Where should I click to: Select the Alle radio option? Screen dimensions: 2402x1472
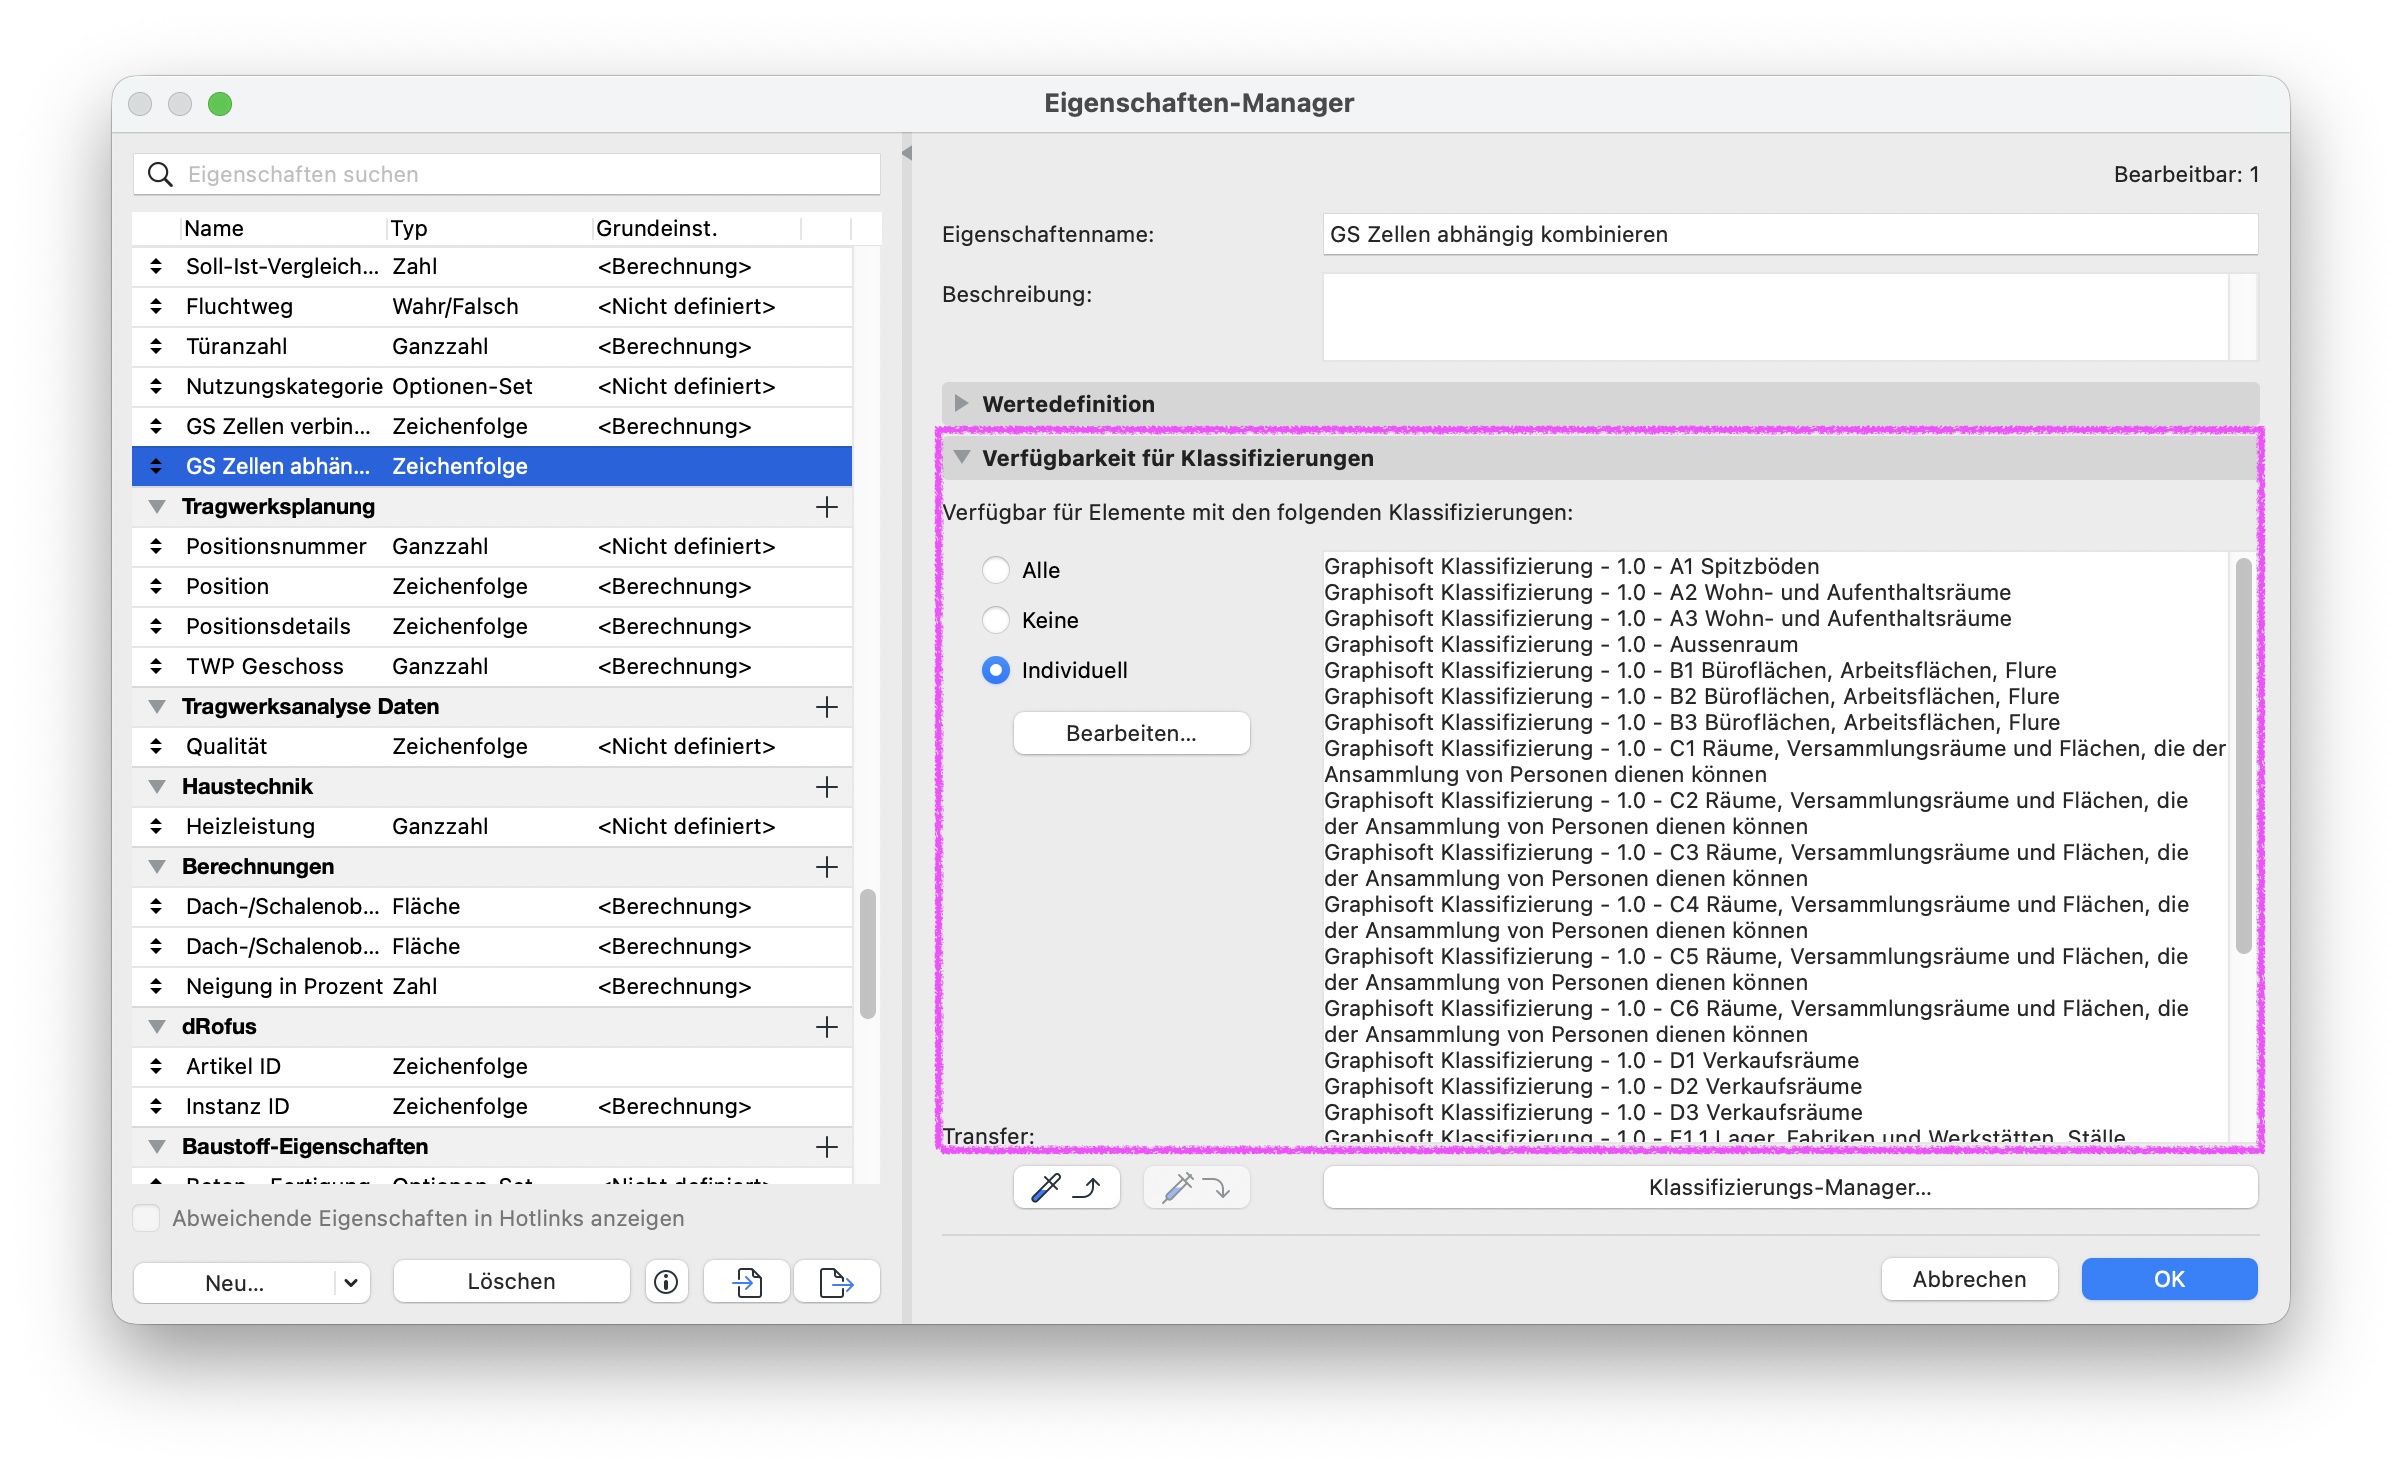pos(995,570)
